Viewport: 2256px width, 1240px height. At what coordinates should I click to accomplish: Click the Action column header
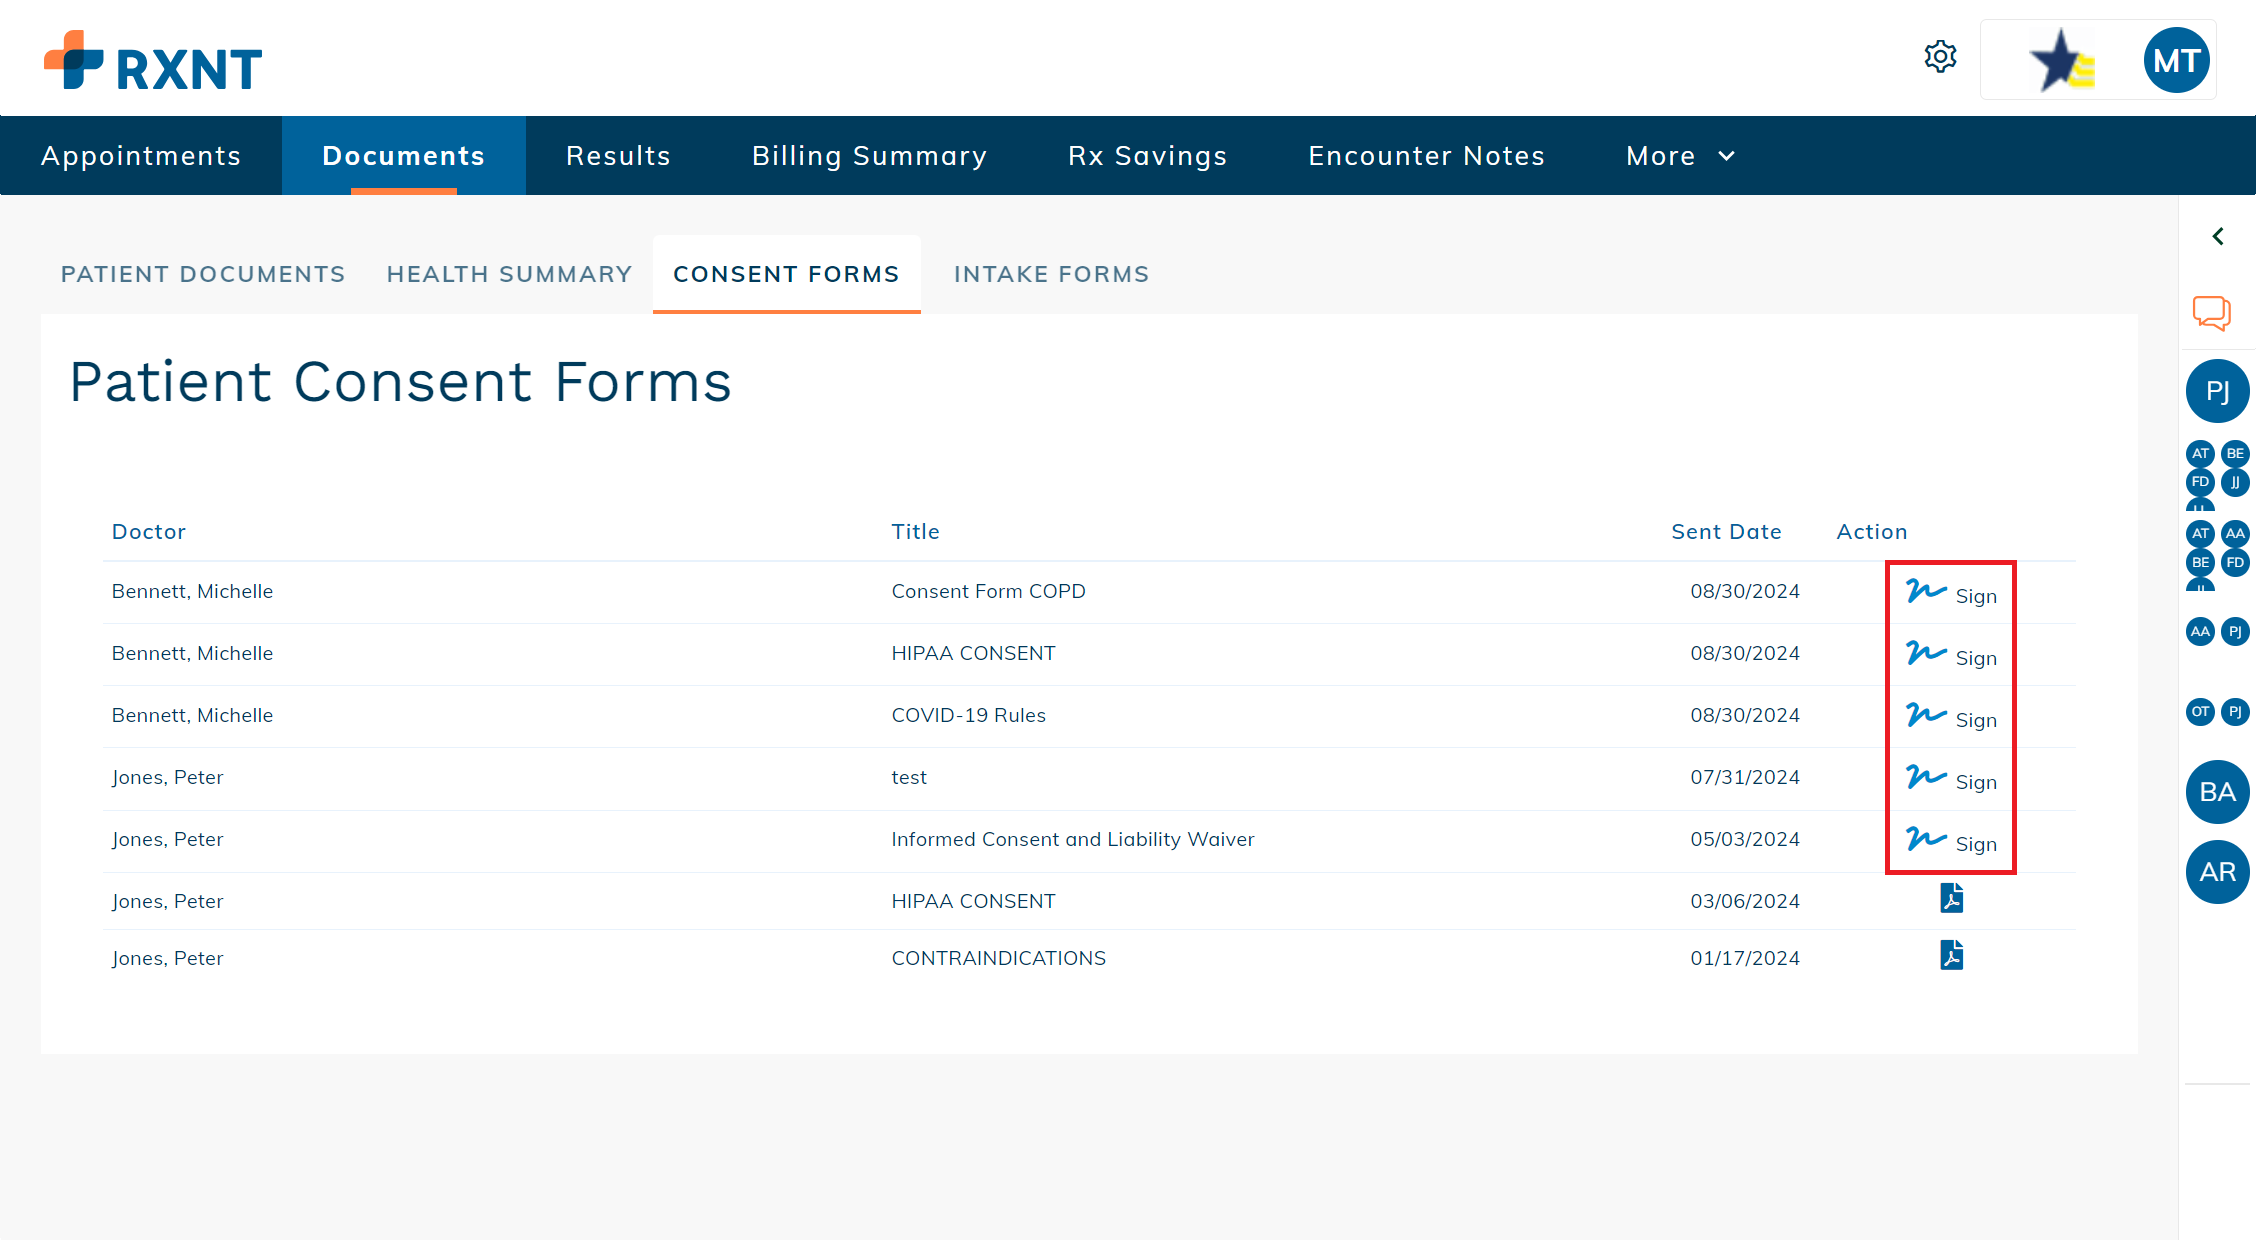(x=1872, y=532)
